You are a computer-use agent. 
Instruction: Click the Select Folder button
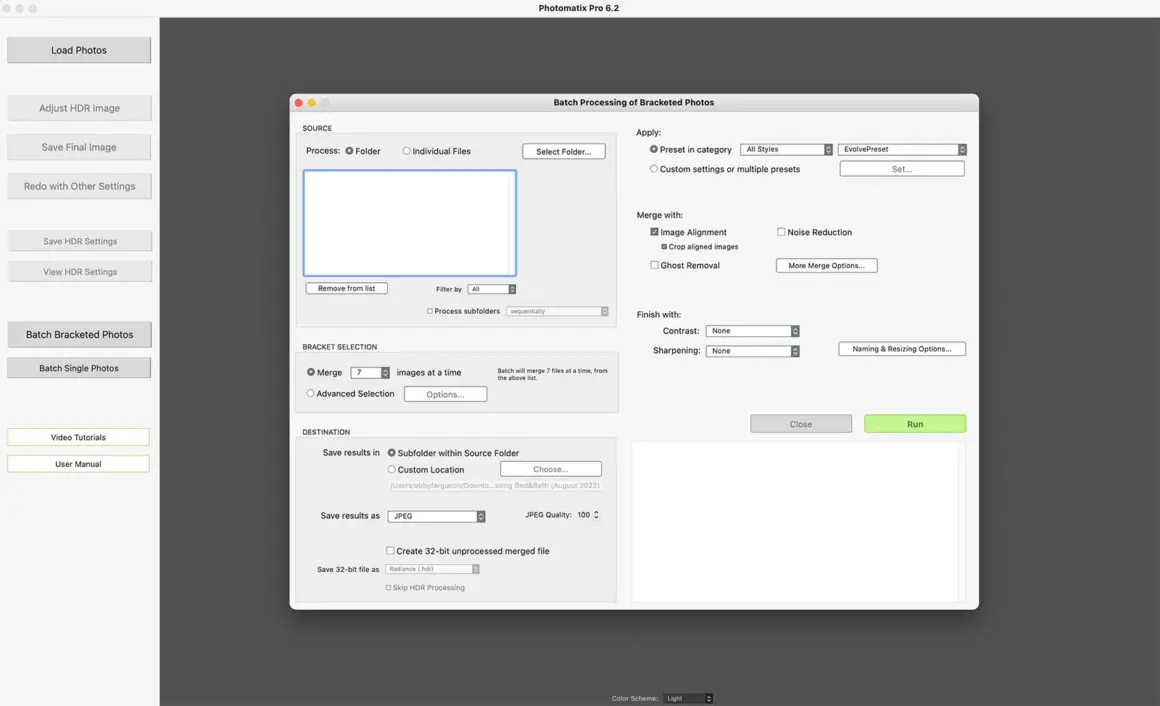(564, 152)
